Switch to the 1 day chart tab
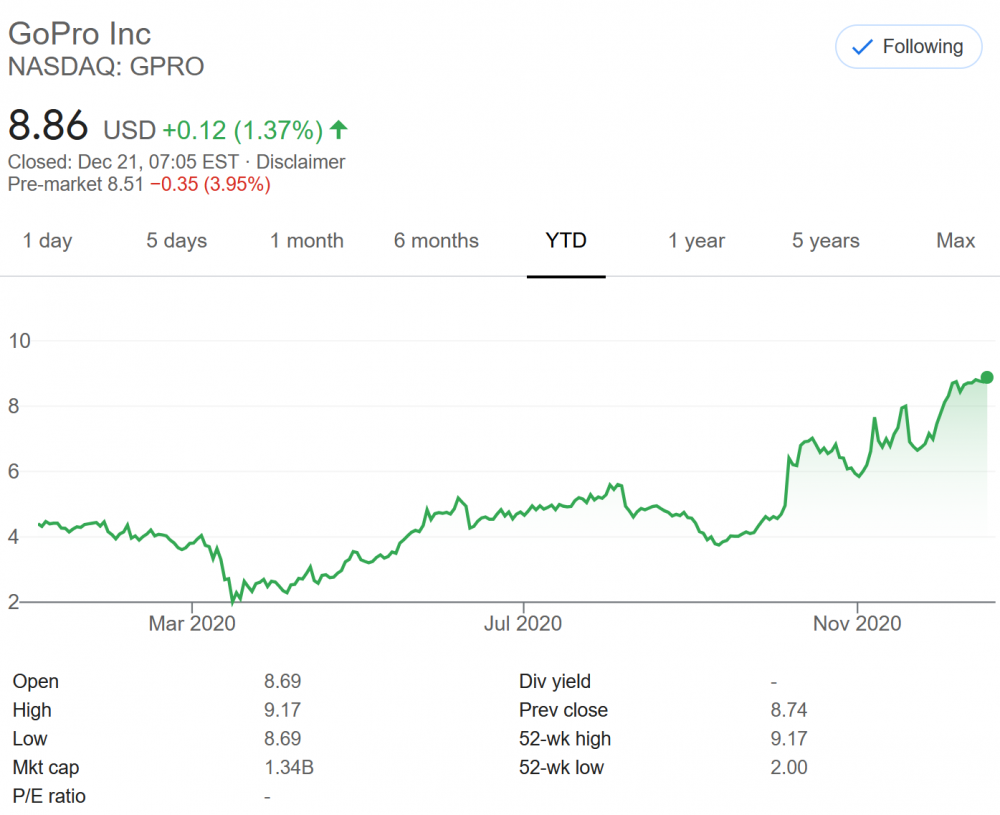The width and height of the screenshot is (1000, 815). (x=48, y=241)
